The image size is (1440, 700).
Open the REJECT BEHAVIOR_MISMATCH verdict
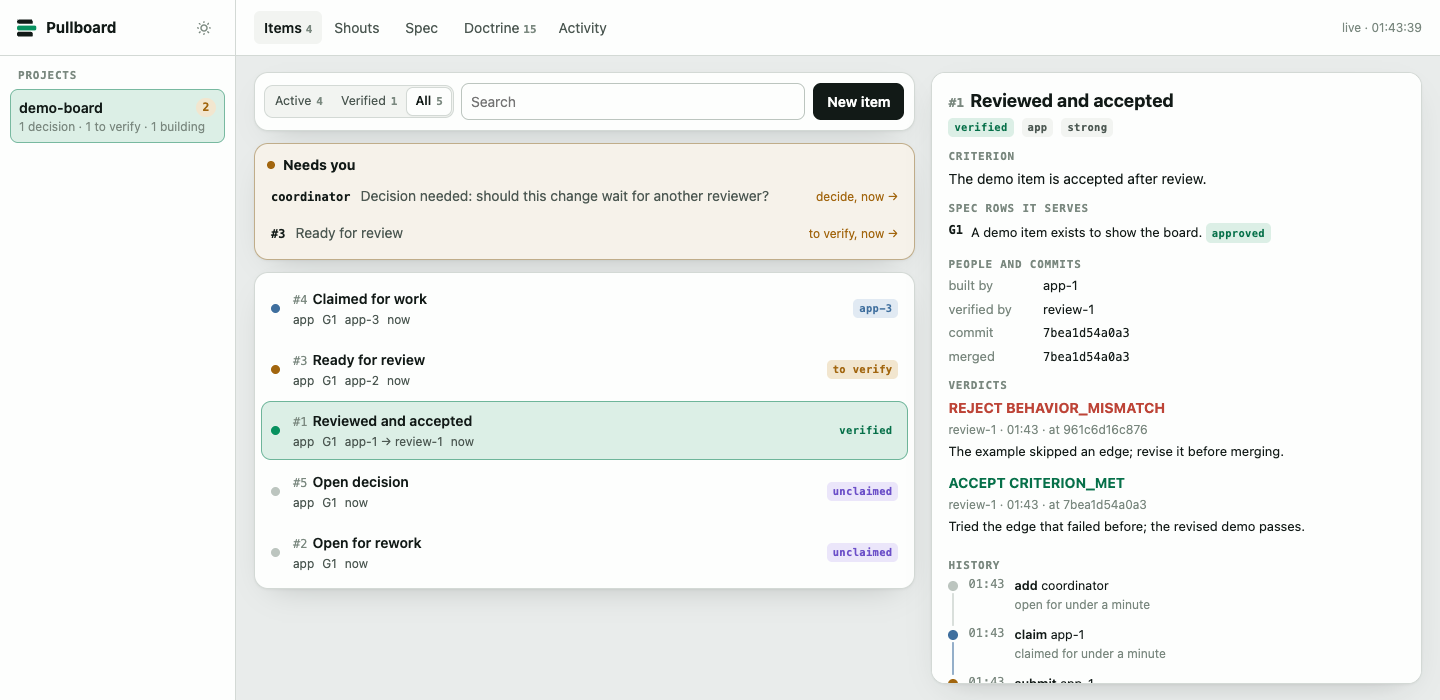click(1057, 408)
